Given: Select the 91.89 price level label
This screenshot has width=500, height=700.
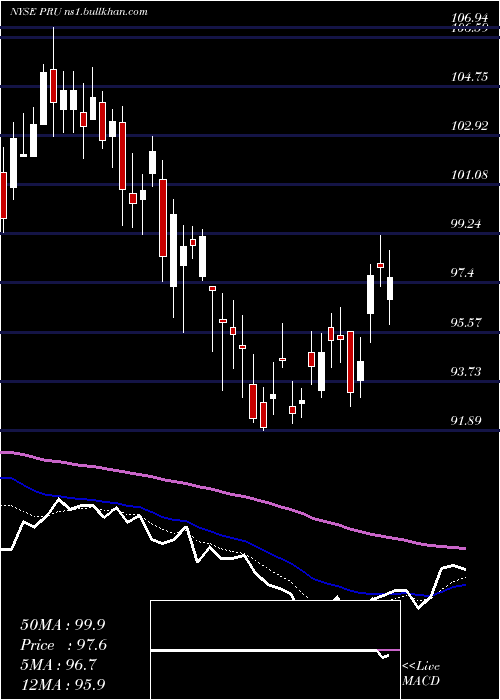Looking at the screenshot, I should [467, 421].
